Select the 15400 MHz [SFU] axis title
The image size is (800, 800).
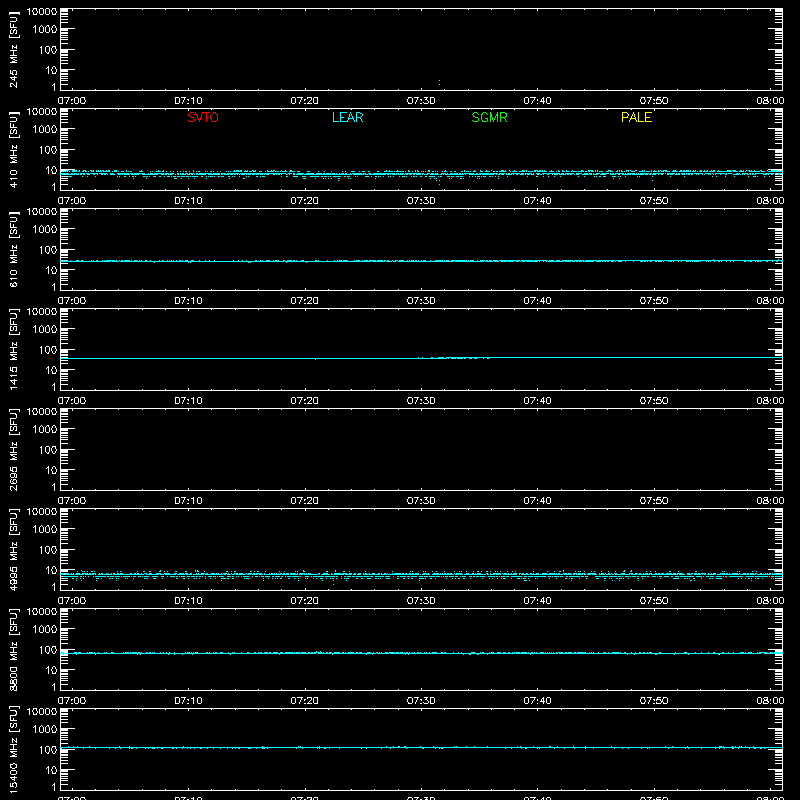(13, 749)
